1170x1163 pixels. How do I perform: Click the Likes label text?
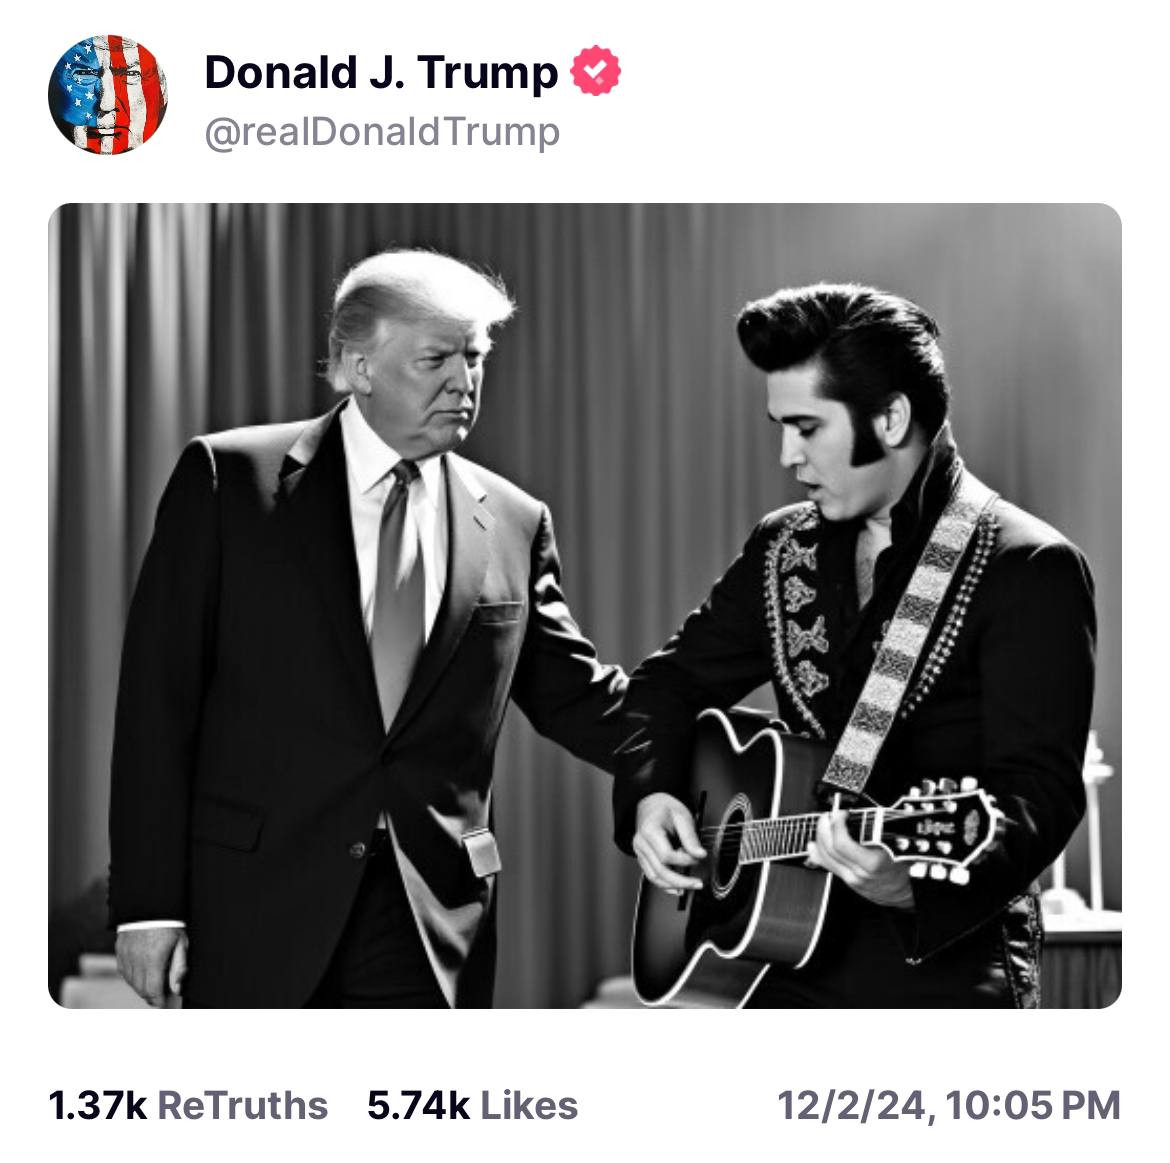pyautogui.click(x=529, y=1105)
